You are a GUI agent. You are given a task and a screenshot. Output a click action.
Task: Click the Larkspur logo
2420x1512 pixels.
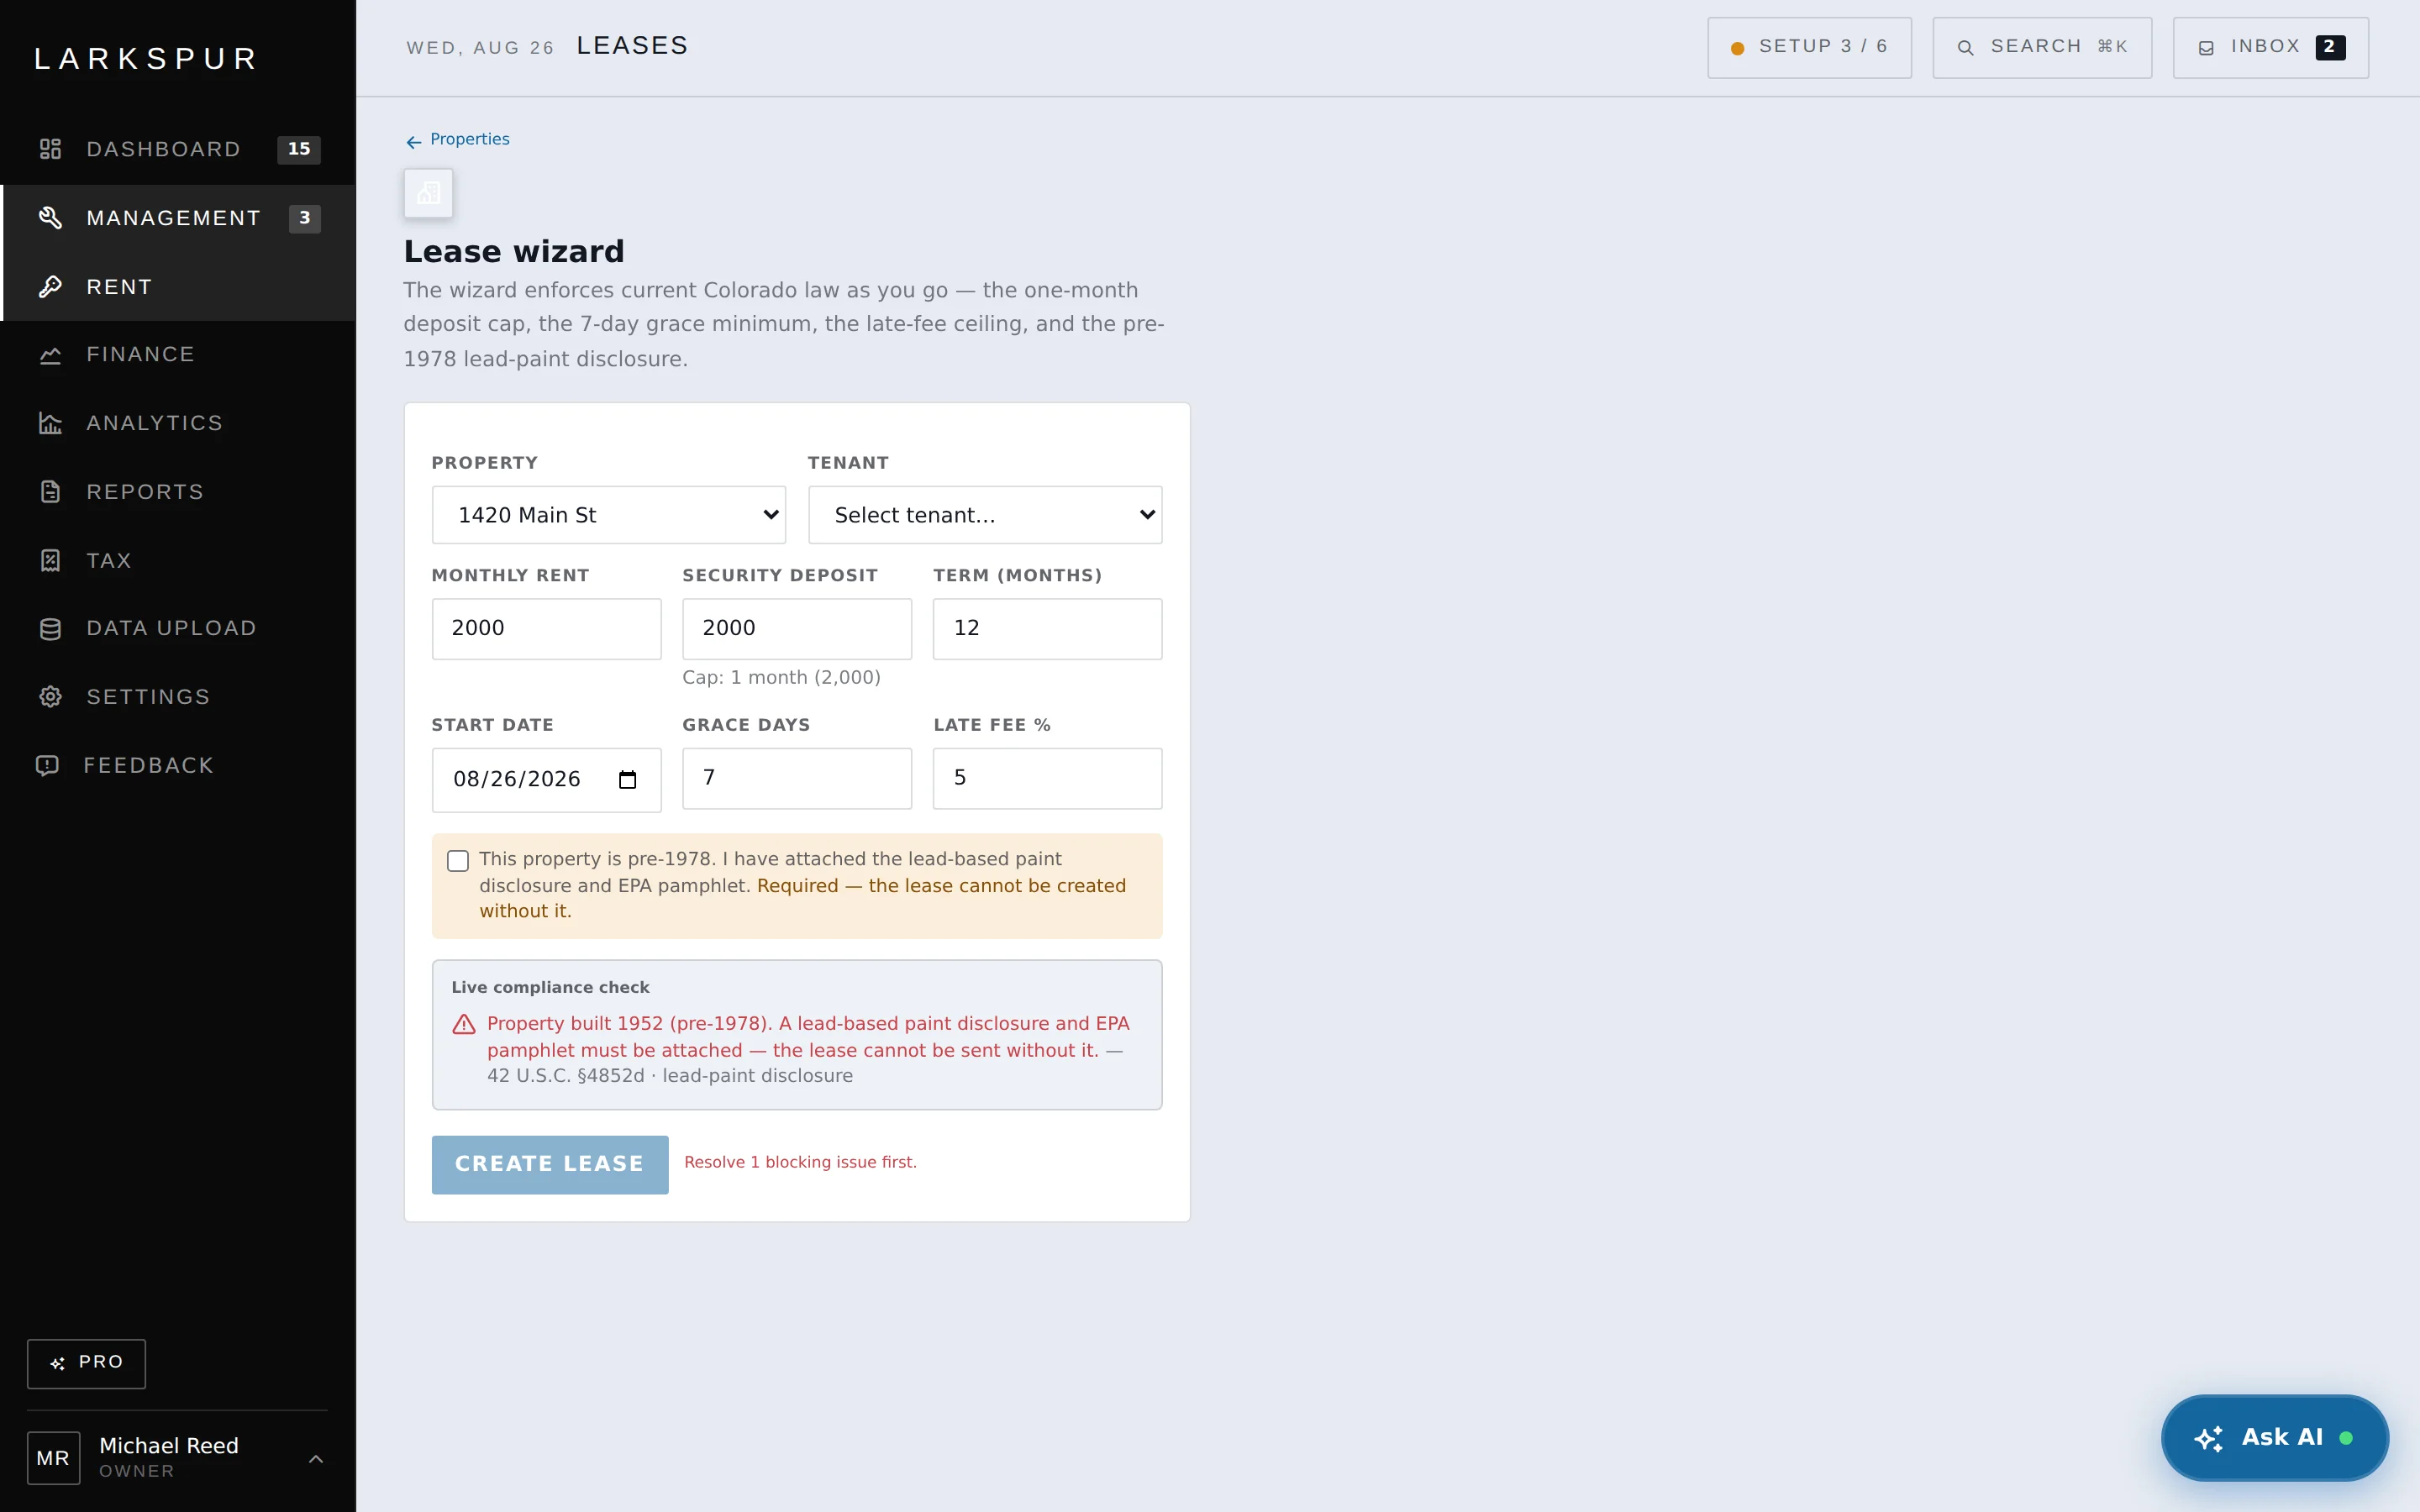pos(146,59)
